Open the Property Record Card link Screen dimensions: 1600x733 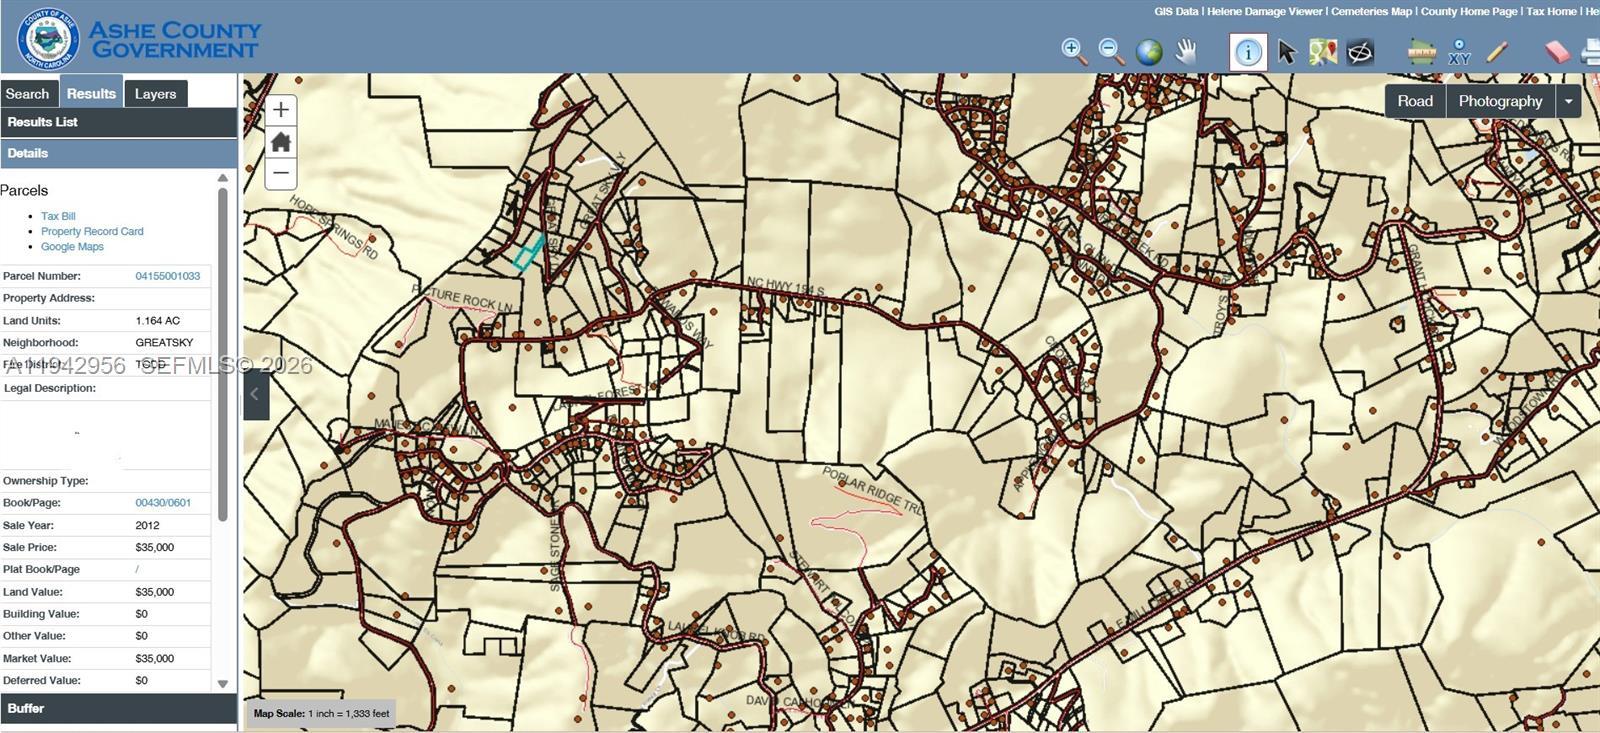tap(92, 231)
